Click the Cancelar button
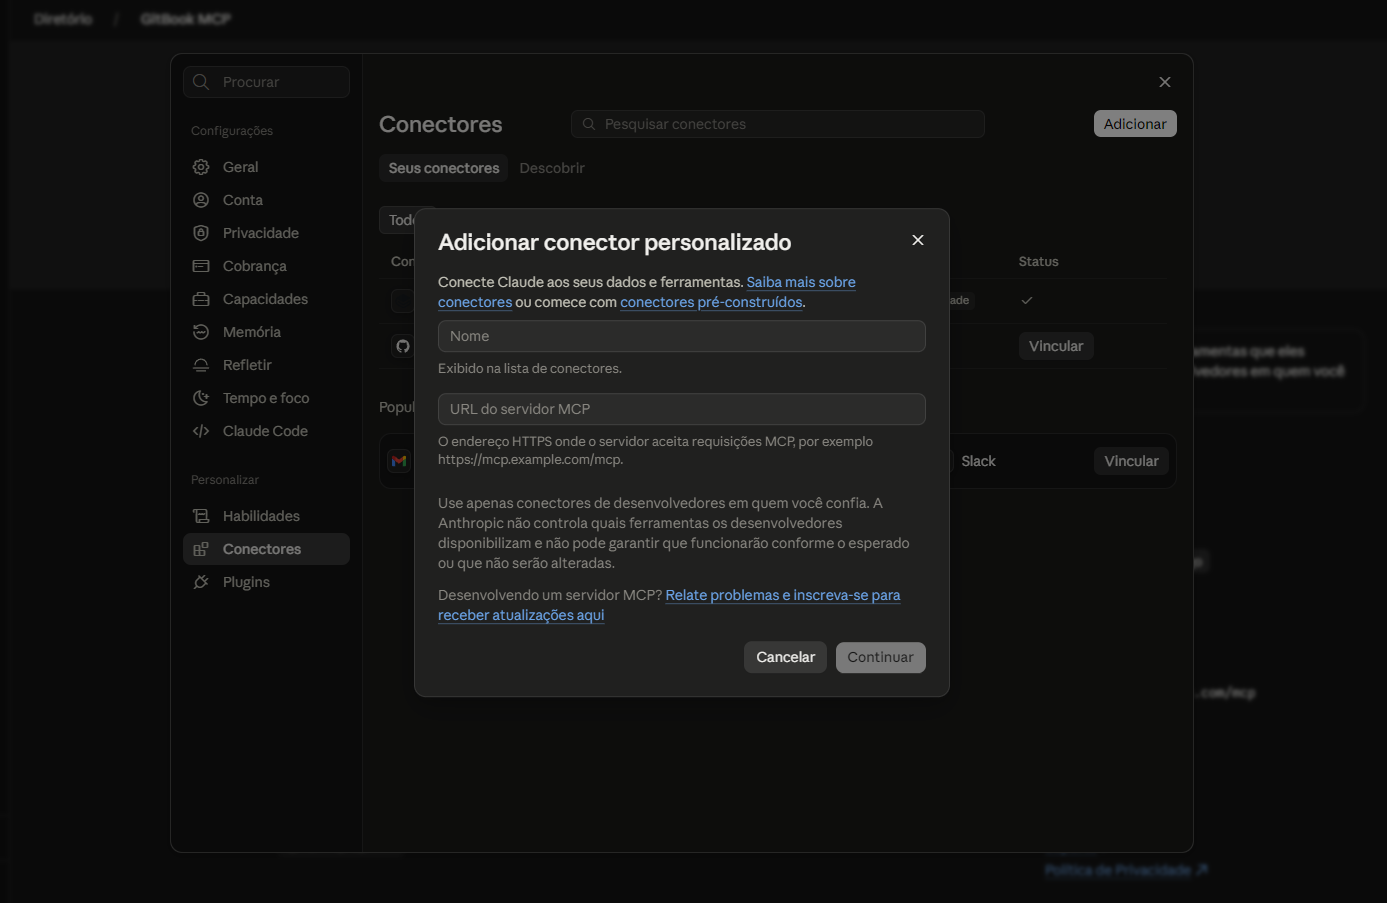Viewport: 1387px width, 903px height. (x=785, y=657)
